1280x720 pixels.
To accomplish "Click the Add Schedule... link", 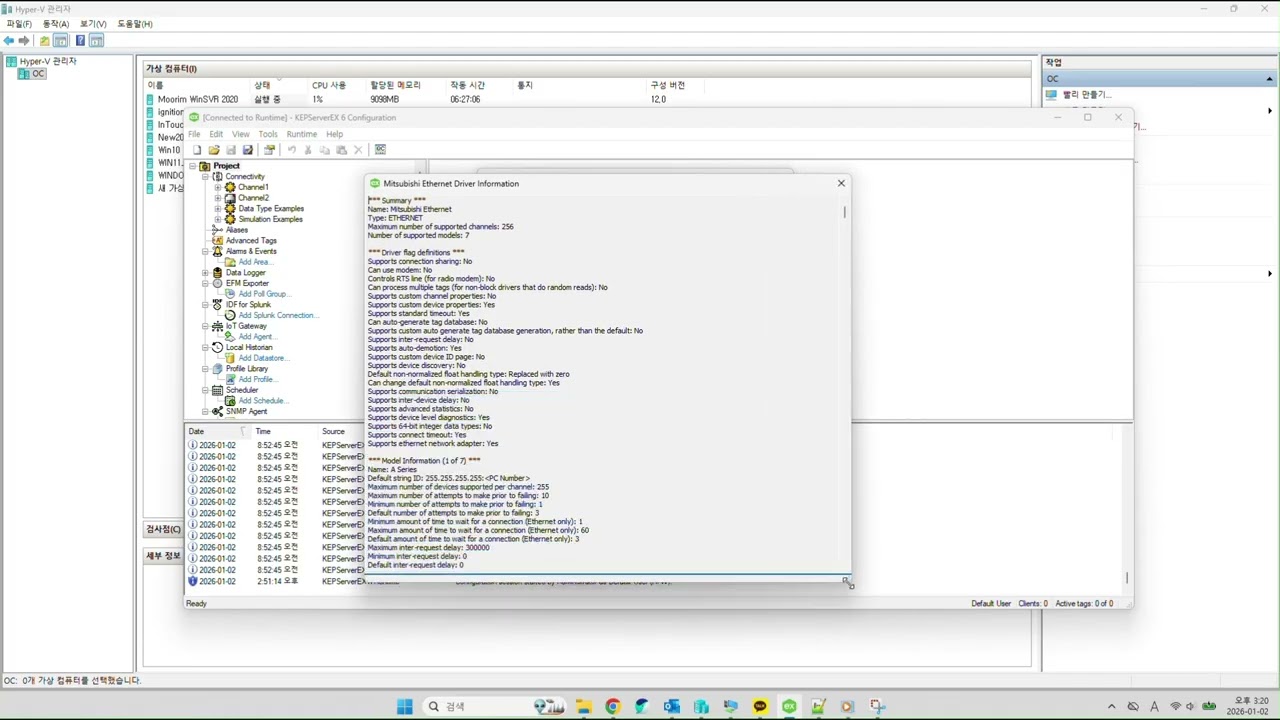I will 263,401.
